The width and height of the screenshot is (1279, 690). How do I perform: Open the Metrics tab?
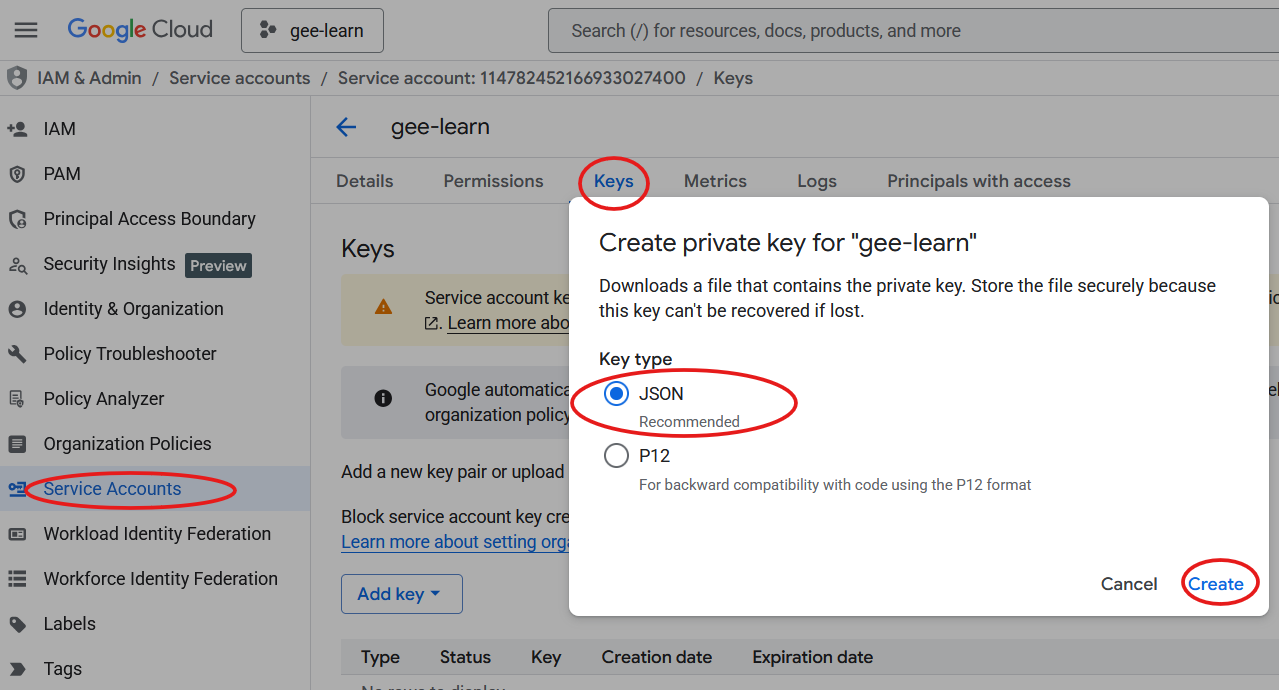click(x=714, y=181)
